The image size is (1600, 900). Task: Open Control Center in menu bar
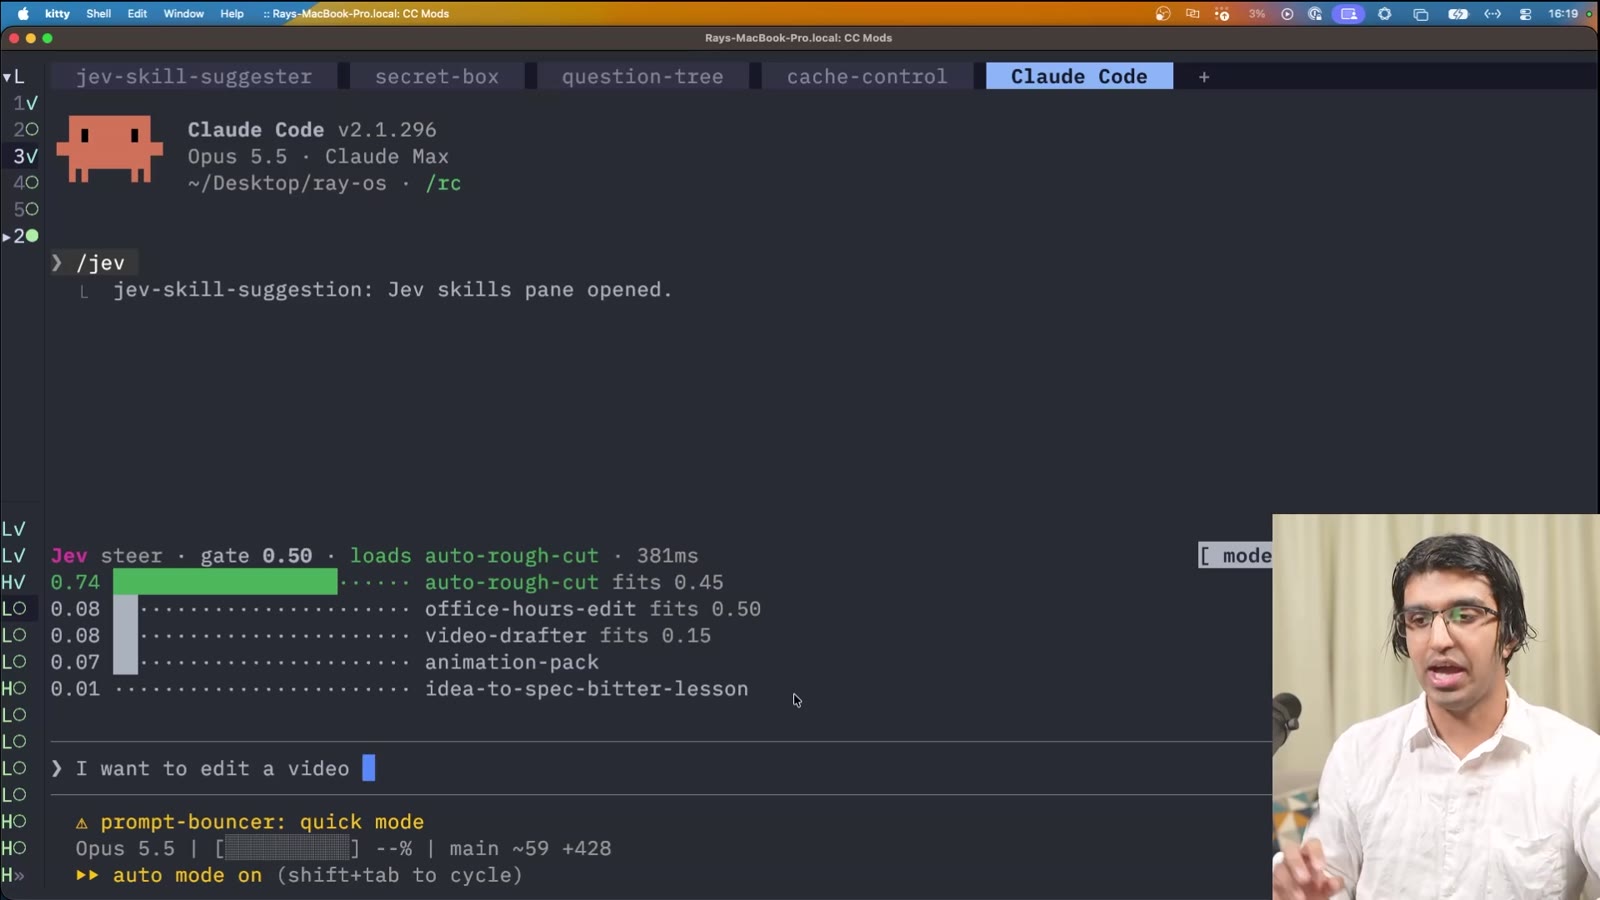[1525, 14]
